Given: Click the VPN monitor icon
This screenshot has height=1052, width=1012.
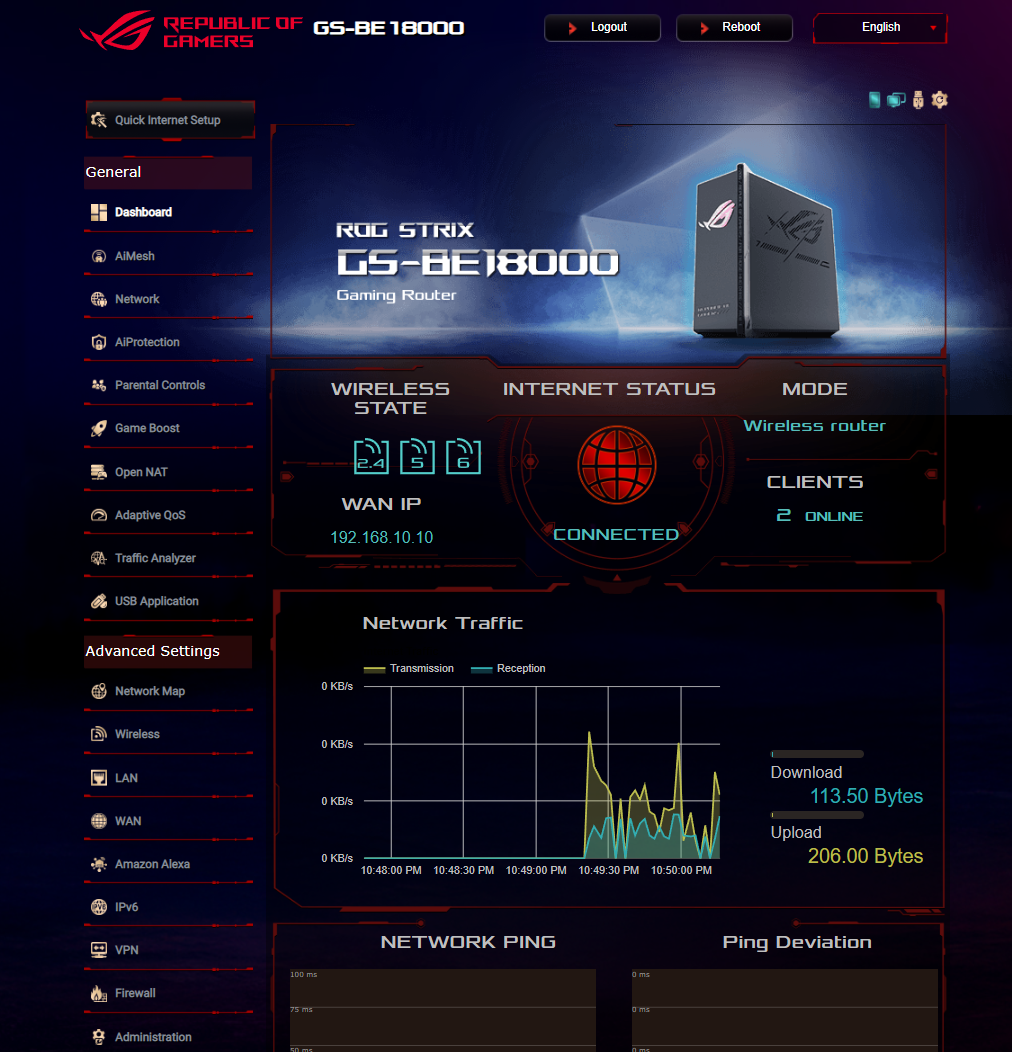Looking at the screenshot, I should 99,950.
